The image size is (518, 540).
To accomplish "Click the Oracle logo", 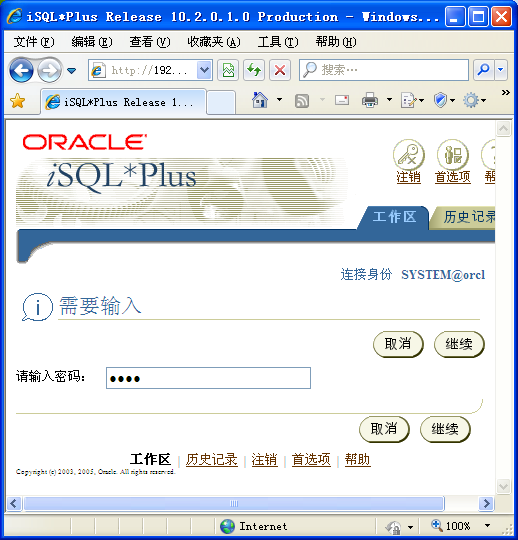I will 85,142.
